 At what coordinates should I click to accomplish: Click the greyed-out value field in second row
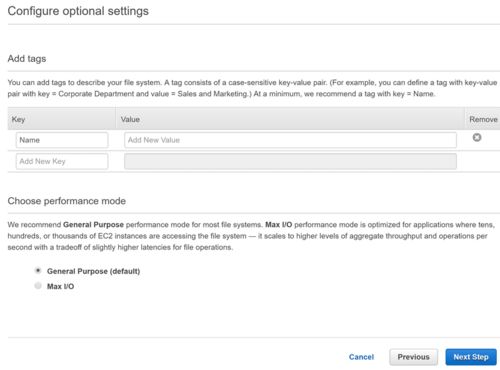click(290, 161)
